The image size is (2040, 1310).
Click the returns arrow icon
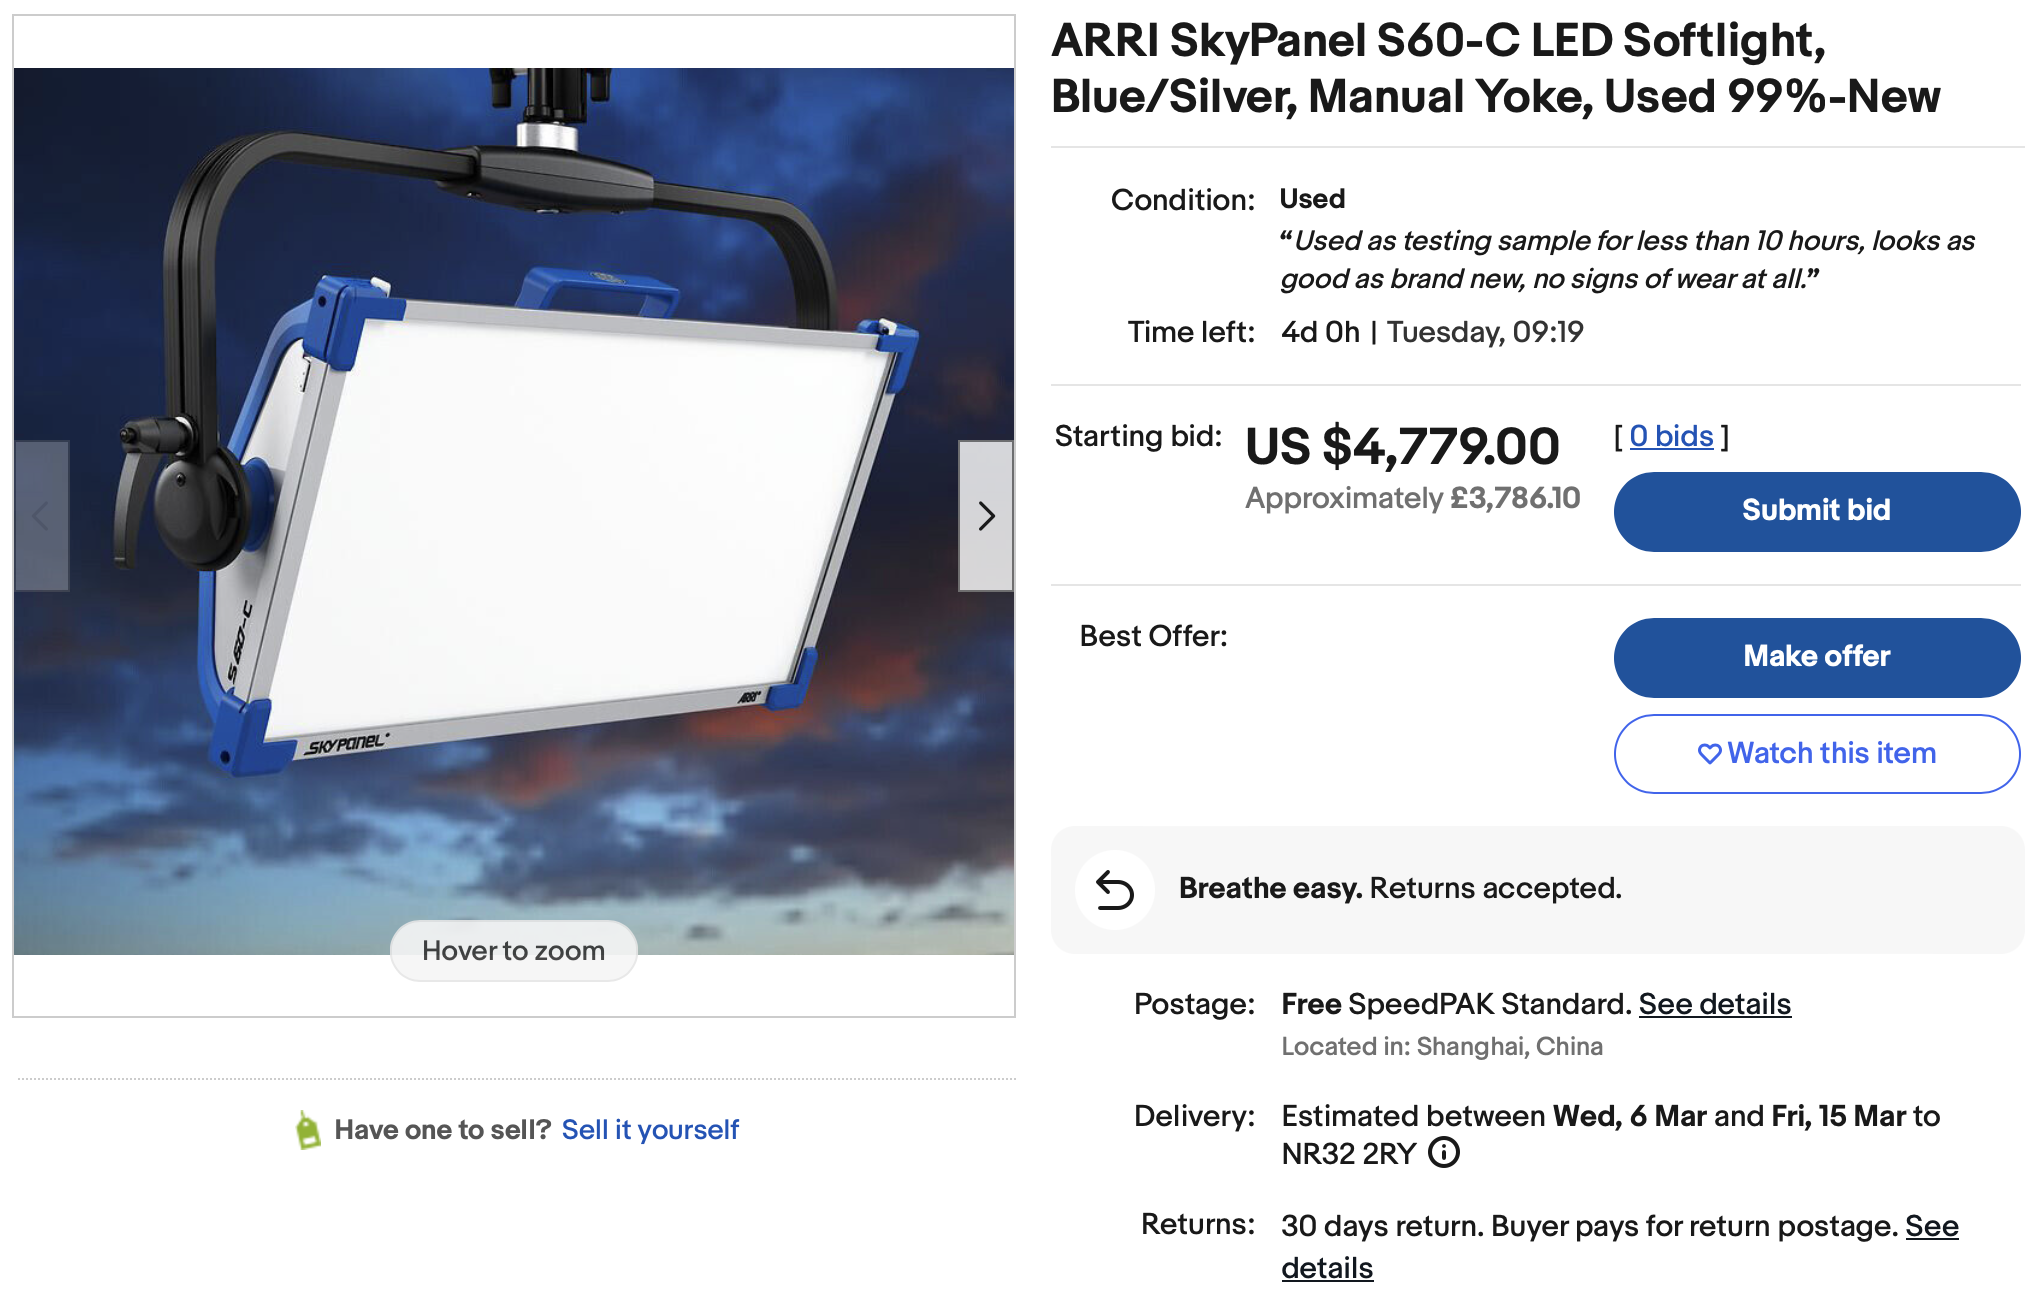pyautogui.click(x=1114, y=890)
